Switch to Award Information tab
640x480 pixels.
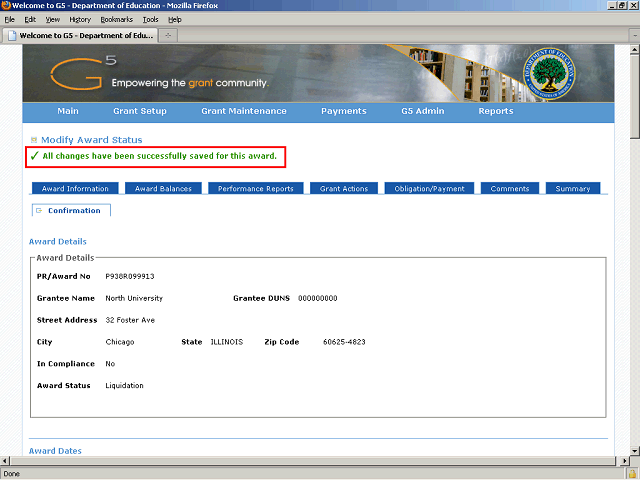75,189
